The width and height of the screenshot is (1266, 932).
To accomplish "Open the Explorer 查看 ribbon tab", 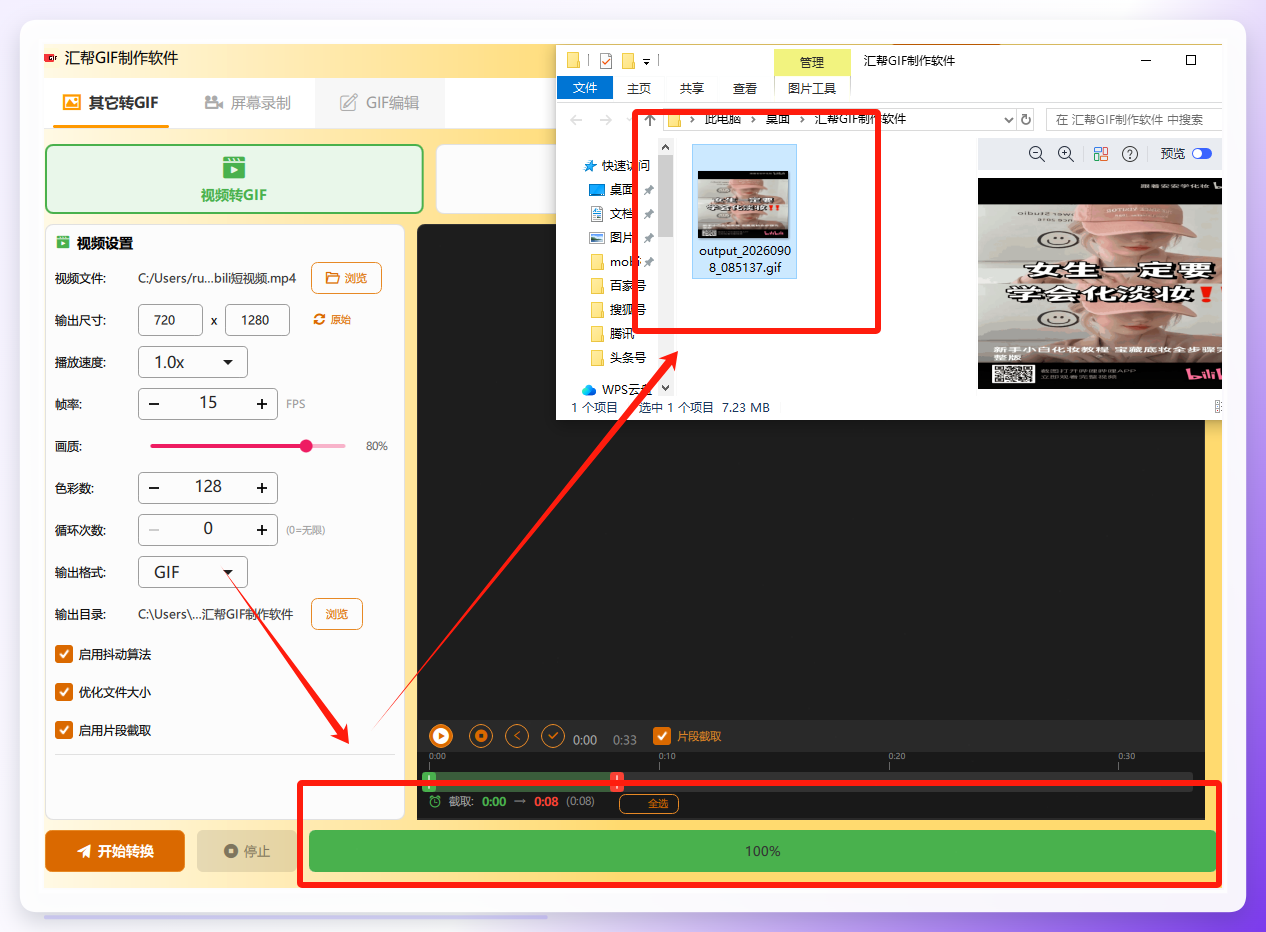I will pyautogui.click(x=745, y=88).
